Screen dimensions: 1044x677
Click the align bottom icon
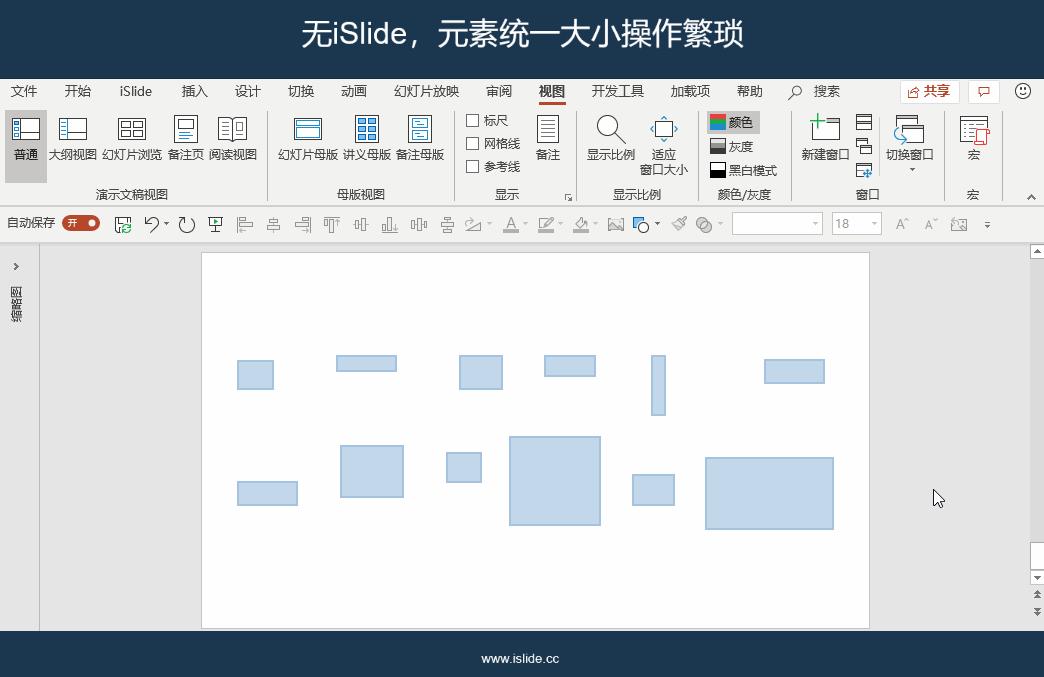click(x=390, y=225)
